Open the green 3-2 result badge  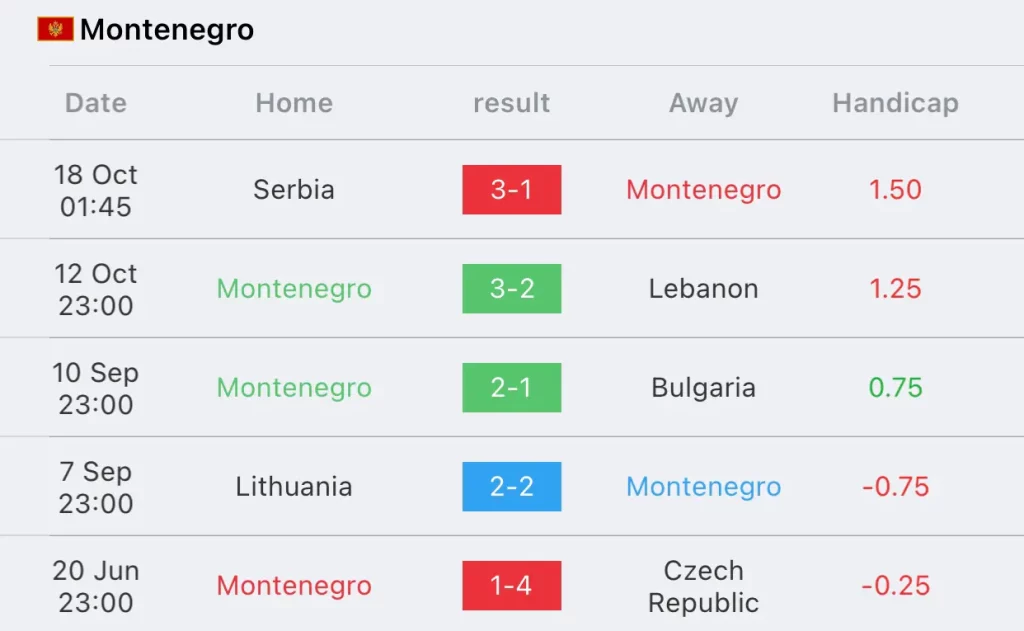click(x=511, y=289)
